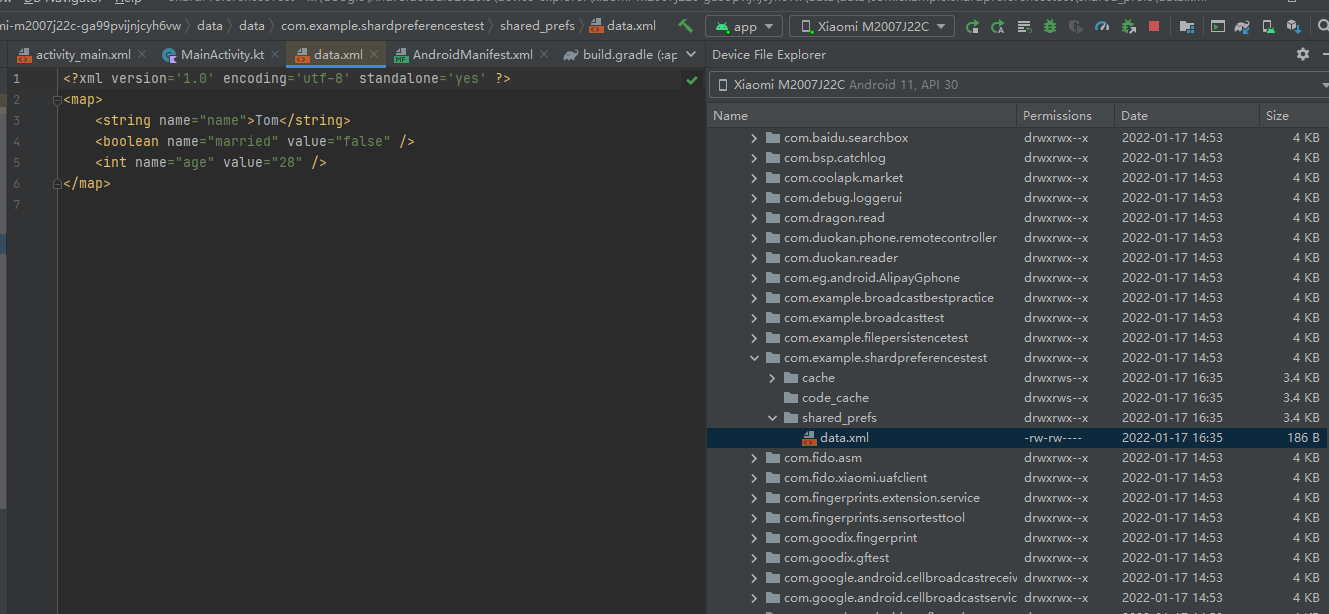
Task: Click Apply Changes and Restart Activity icon
Action: (x=998, y=27)
